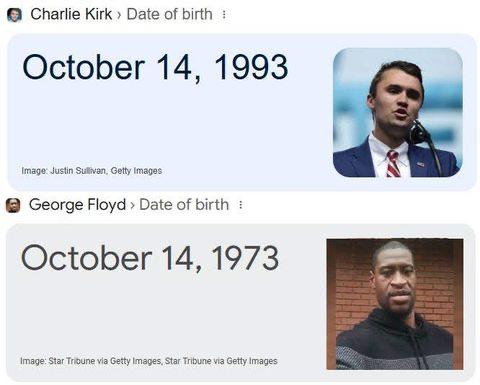Click empty space inside the October 14, 1973 card
480x385 pixels.
[x=167, y=317]
